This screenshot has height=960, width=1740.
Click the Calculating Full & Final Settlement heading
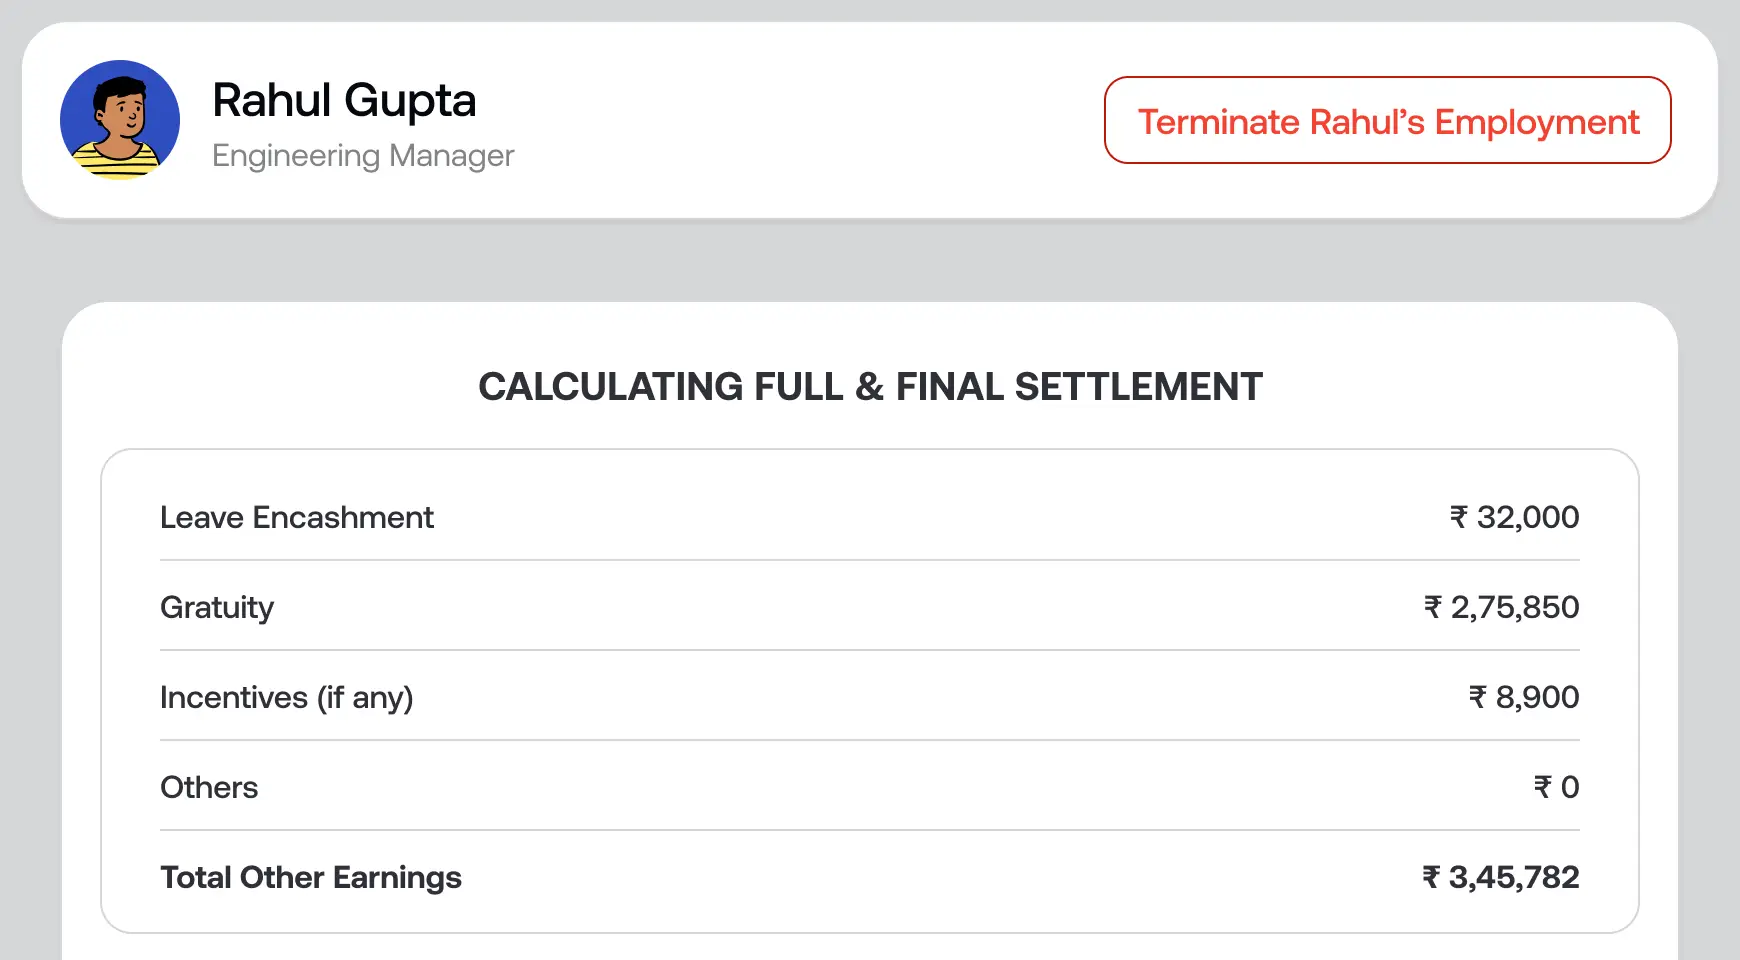870,387
